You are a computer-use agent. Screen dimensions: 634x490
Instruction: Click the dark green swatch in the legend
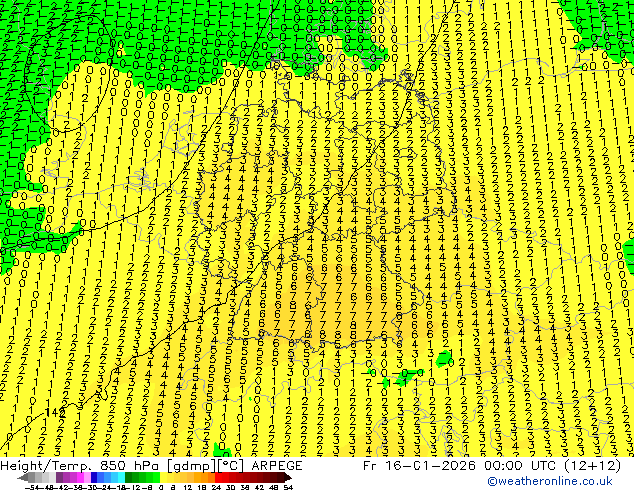[x=129, y=477]
